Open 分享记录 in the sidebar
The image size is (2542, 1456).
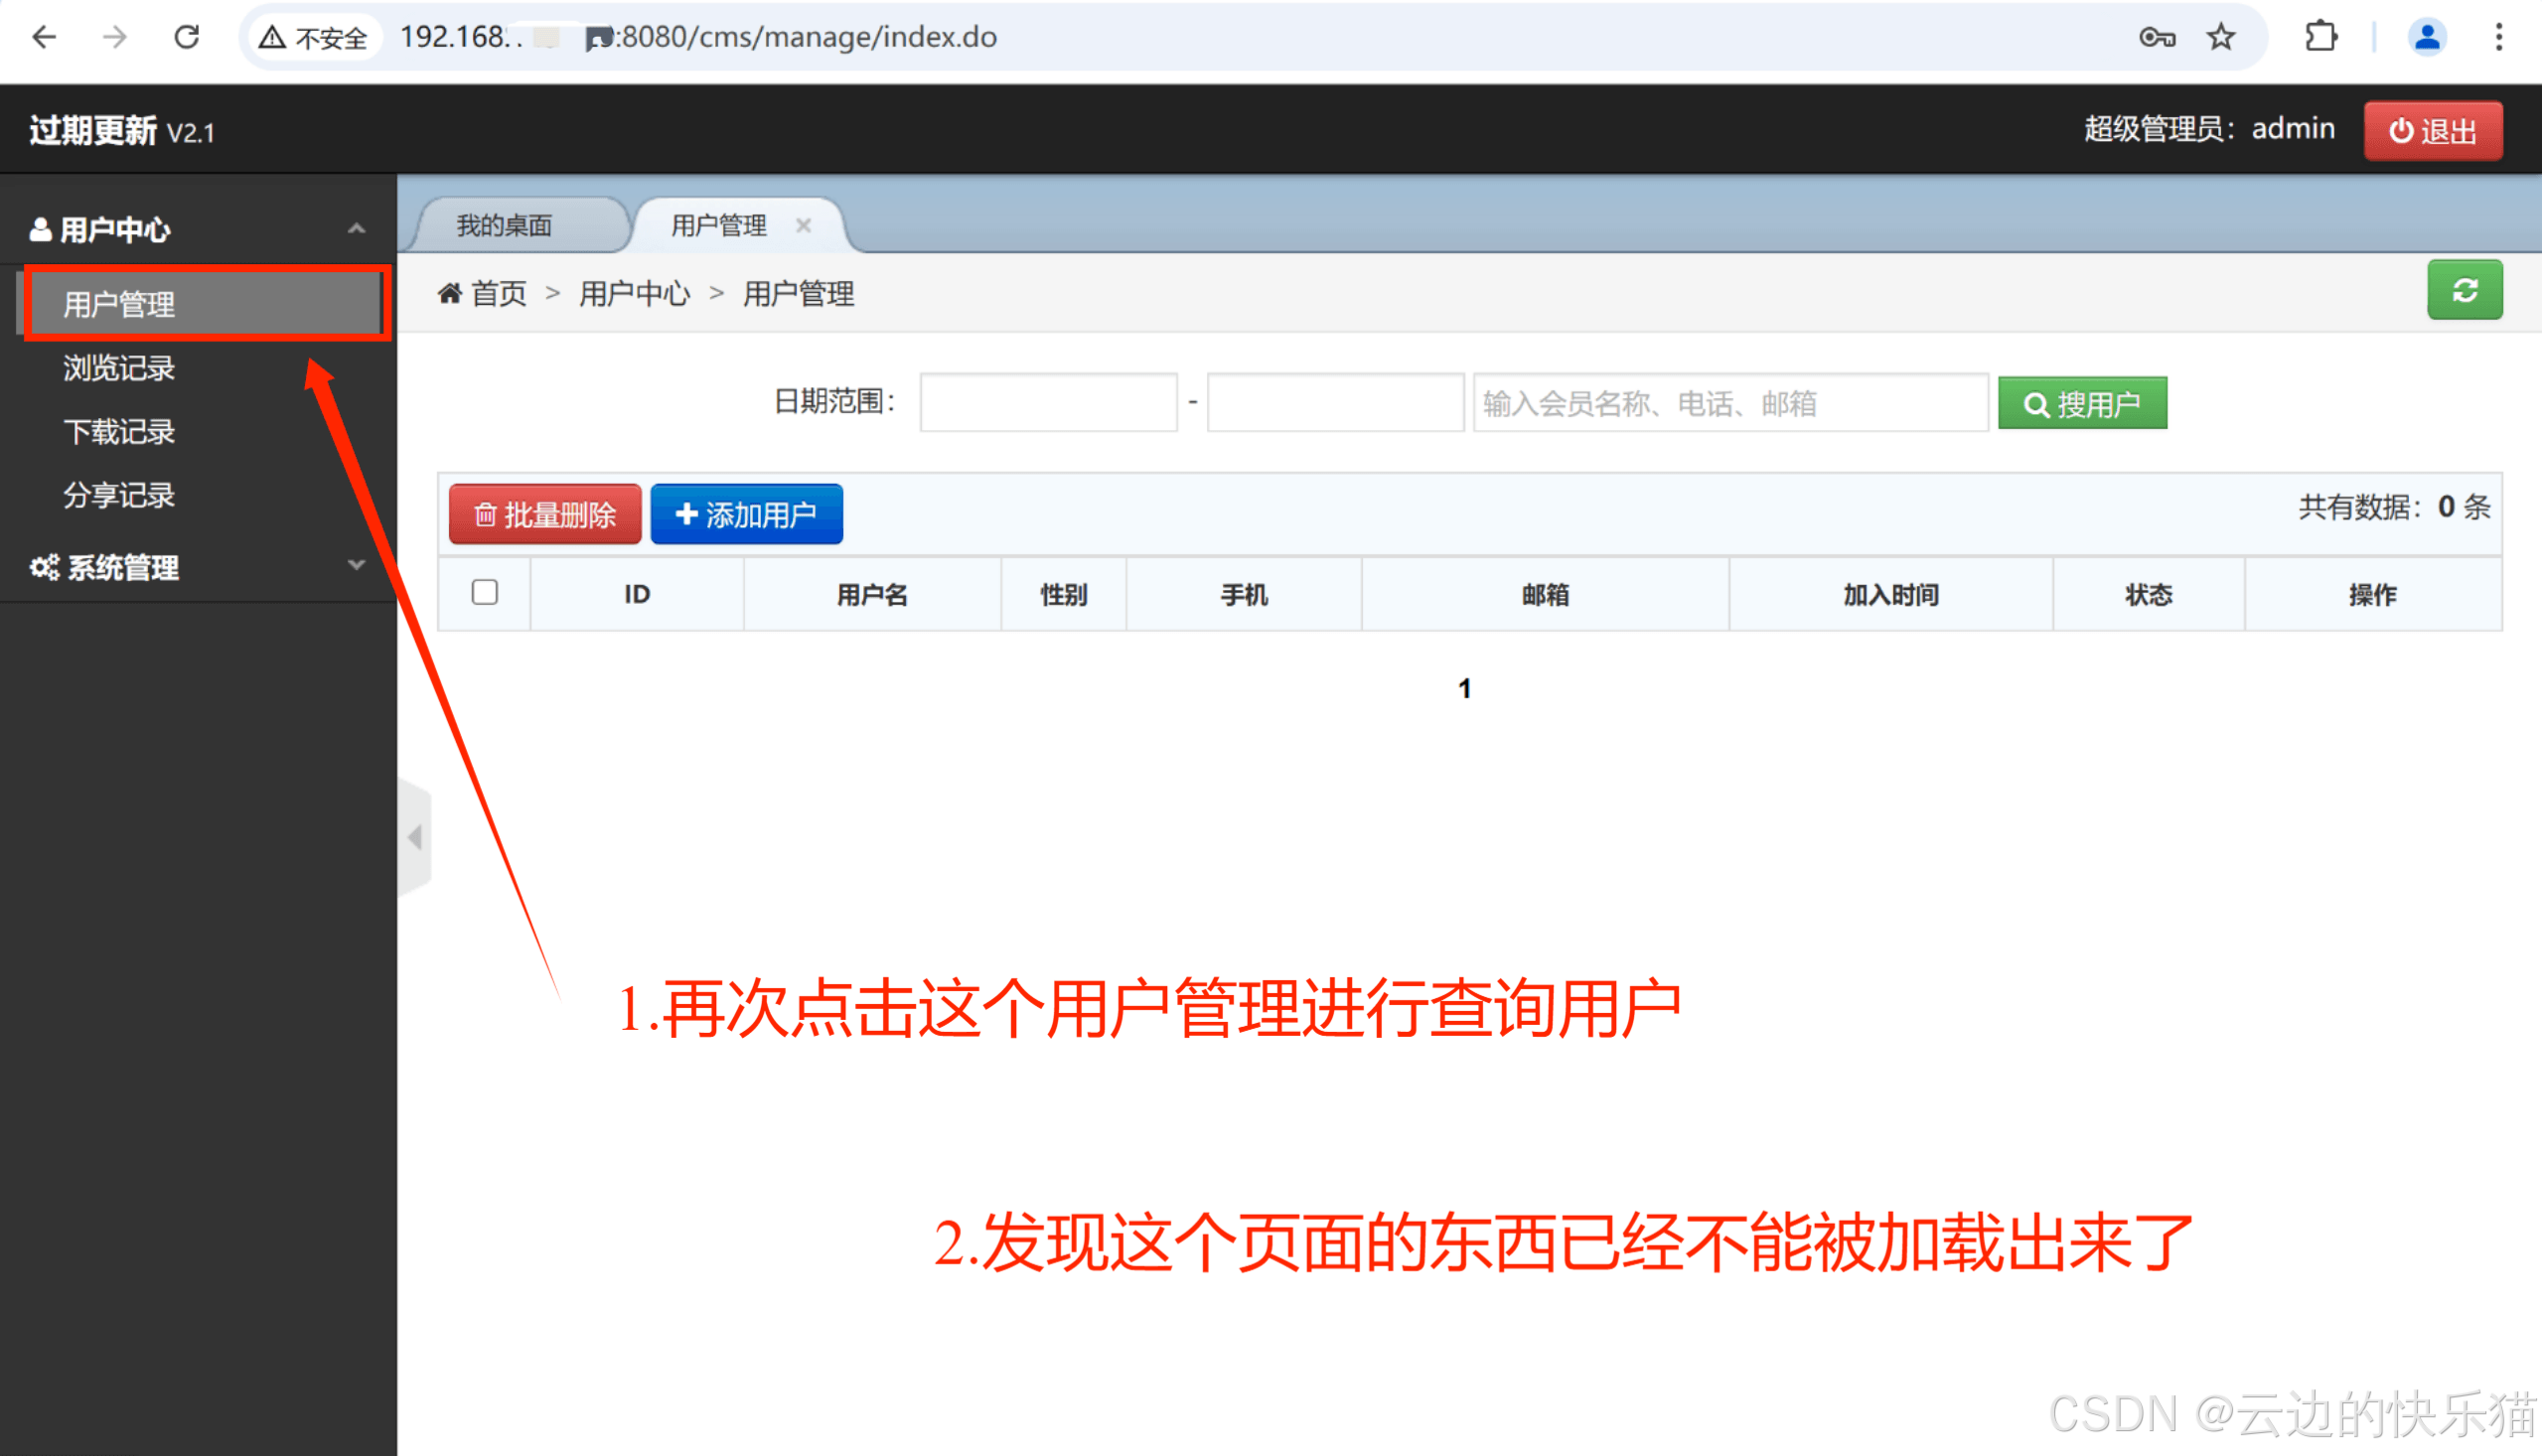pos(119,495)
